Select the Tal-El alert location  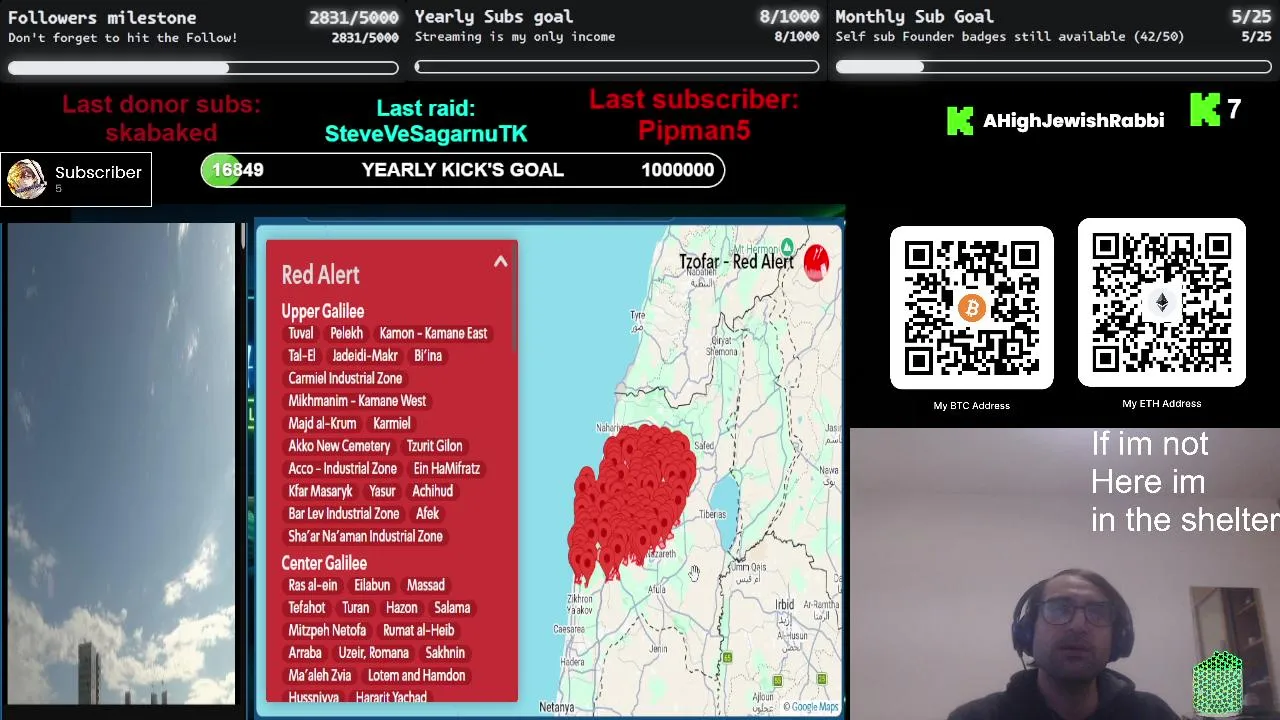(301, 356)
